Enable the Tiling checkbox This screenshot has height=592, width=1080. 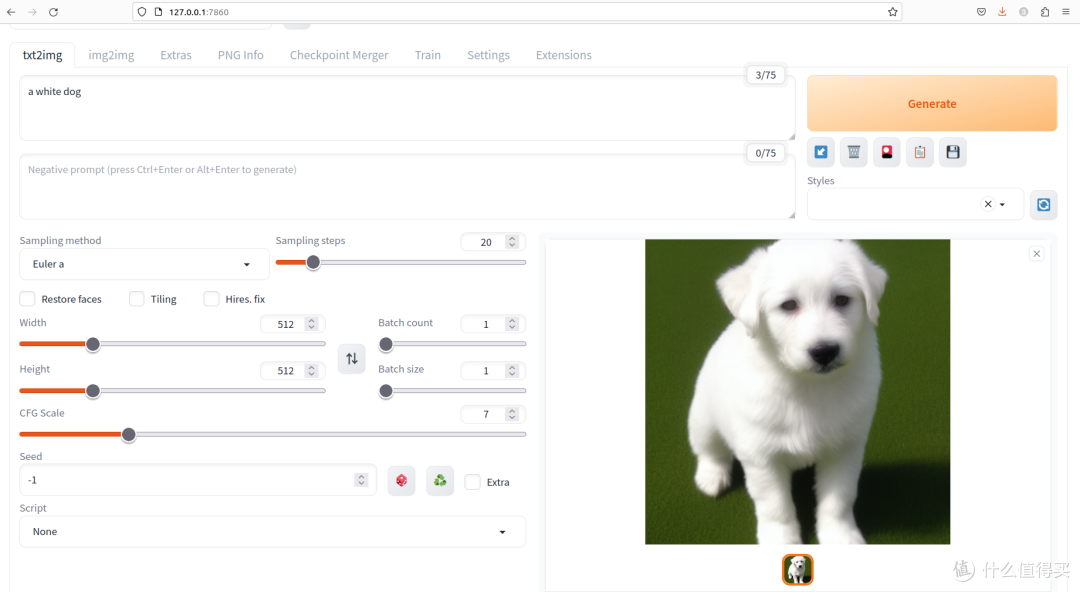tap(136, 298)
